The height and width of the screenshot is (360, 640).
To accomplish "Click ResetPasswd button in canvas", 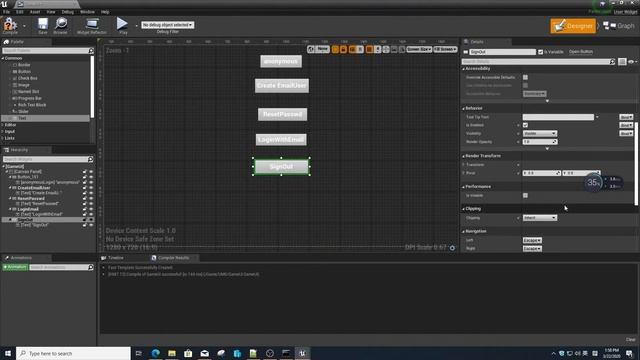I will coord(282,114).
